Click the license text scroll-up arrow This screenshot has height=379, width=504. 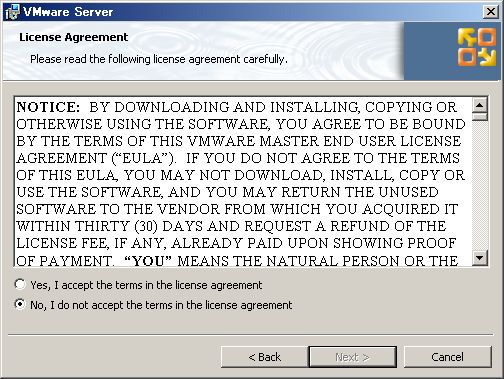point(480,105)
